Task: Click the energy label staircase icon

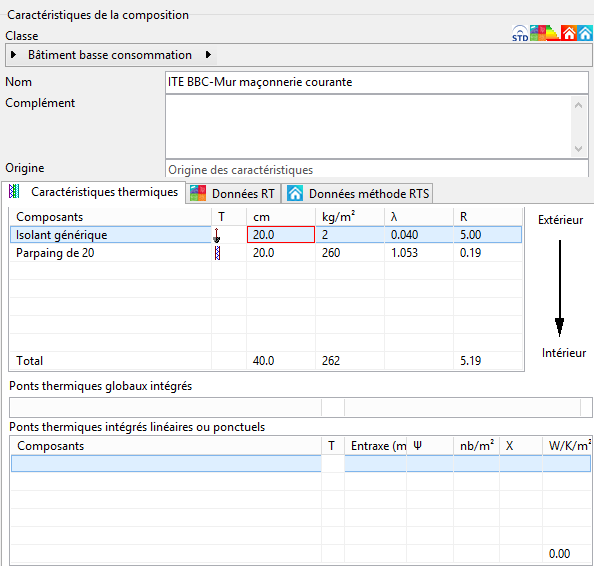Action: [553, 33]
